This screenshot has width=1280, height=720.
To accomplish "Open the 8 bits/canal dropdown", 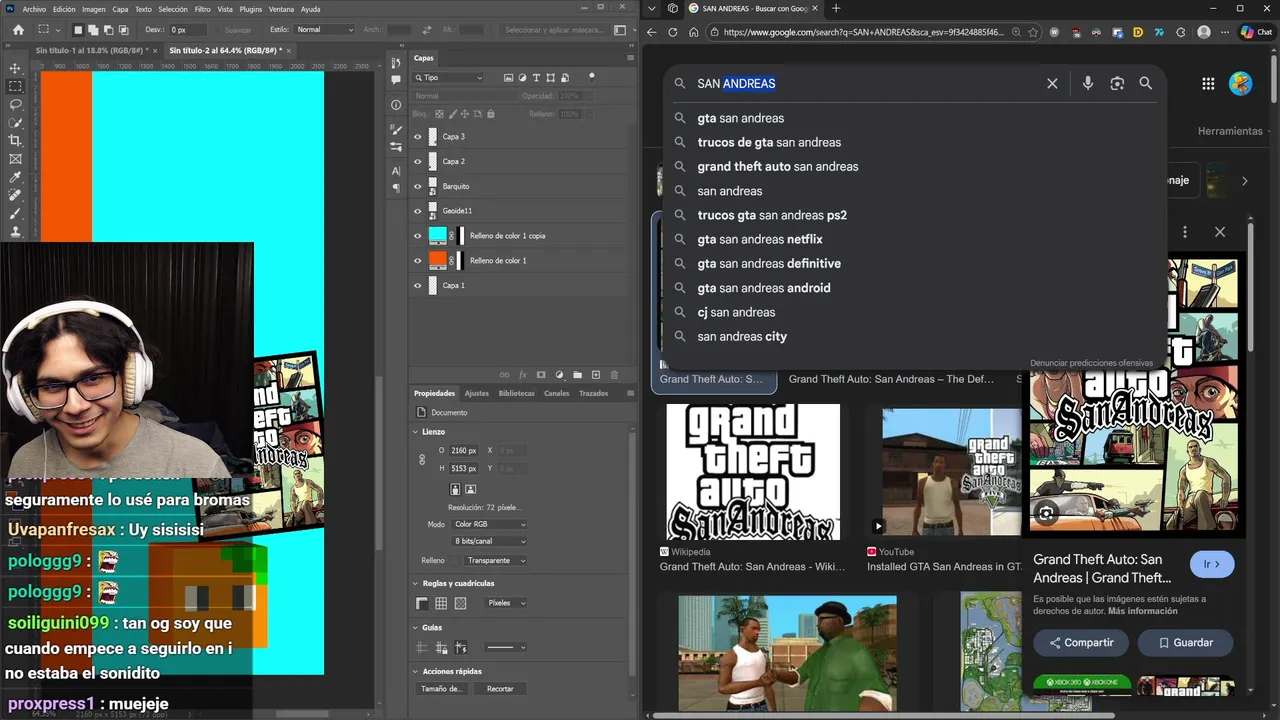I will click(x=489, y=541).
